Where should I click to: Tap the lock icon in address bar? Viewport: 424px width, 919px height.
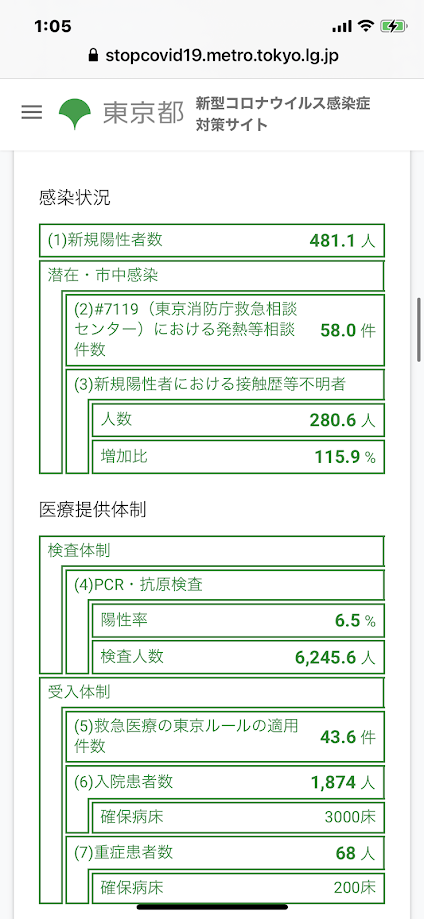click(x=91, y=56)
